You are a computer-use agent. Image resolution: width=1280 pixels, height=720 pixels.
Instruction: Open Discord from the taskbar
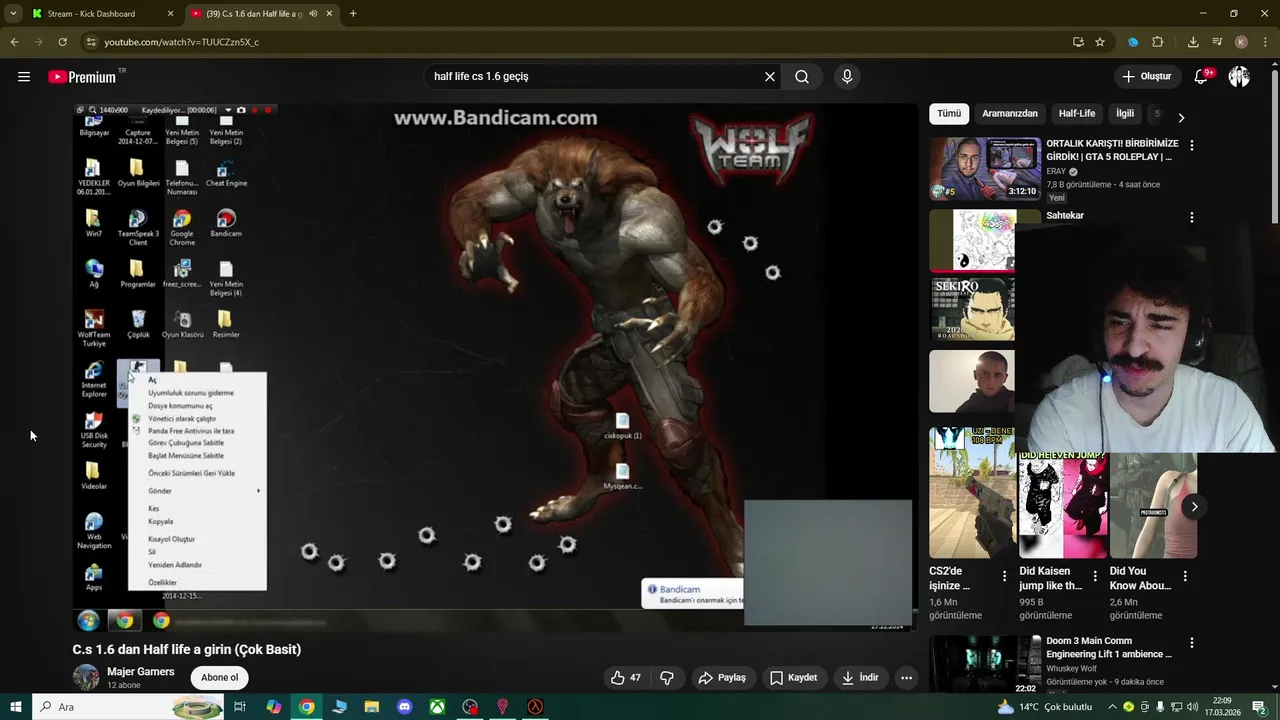coord(404,707)
